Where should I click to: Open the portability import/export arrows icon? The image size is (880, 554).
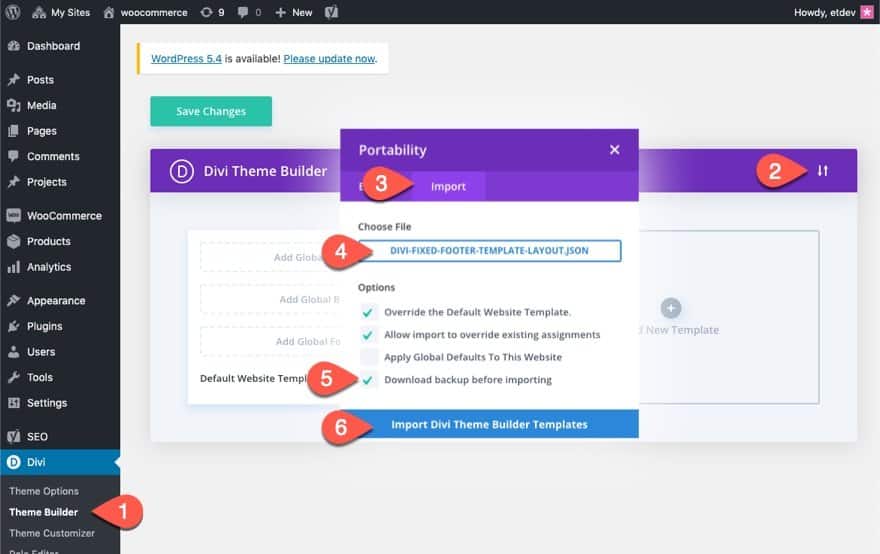click(822, 171)
